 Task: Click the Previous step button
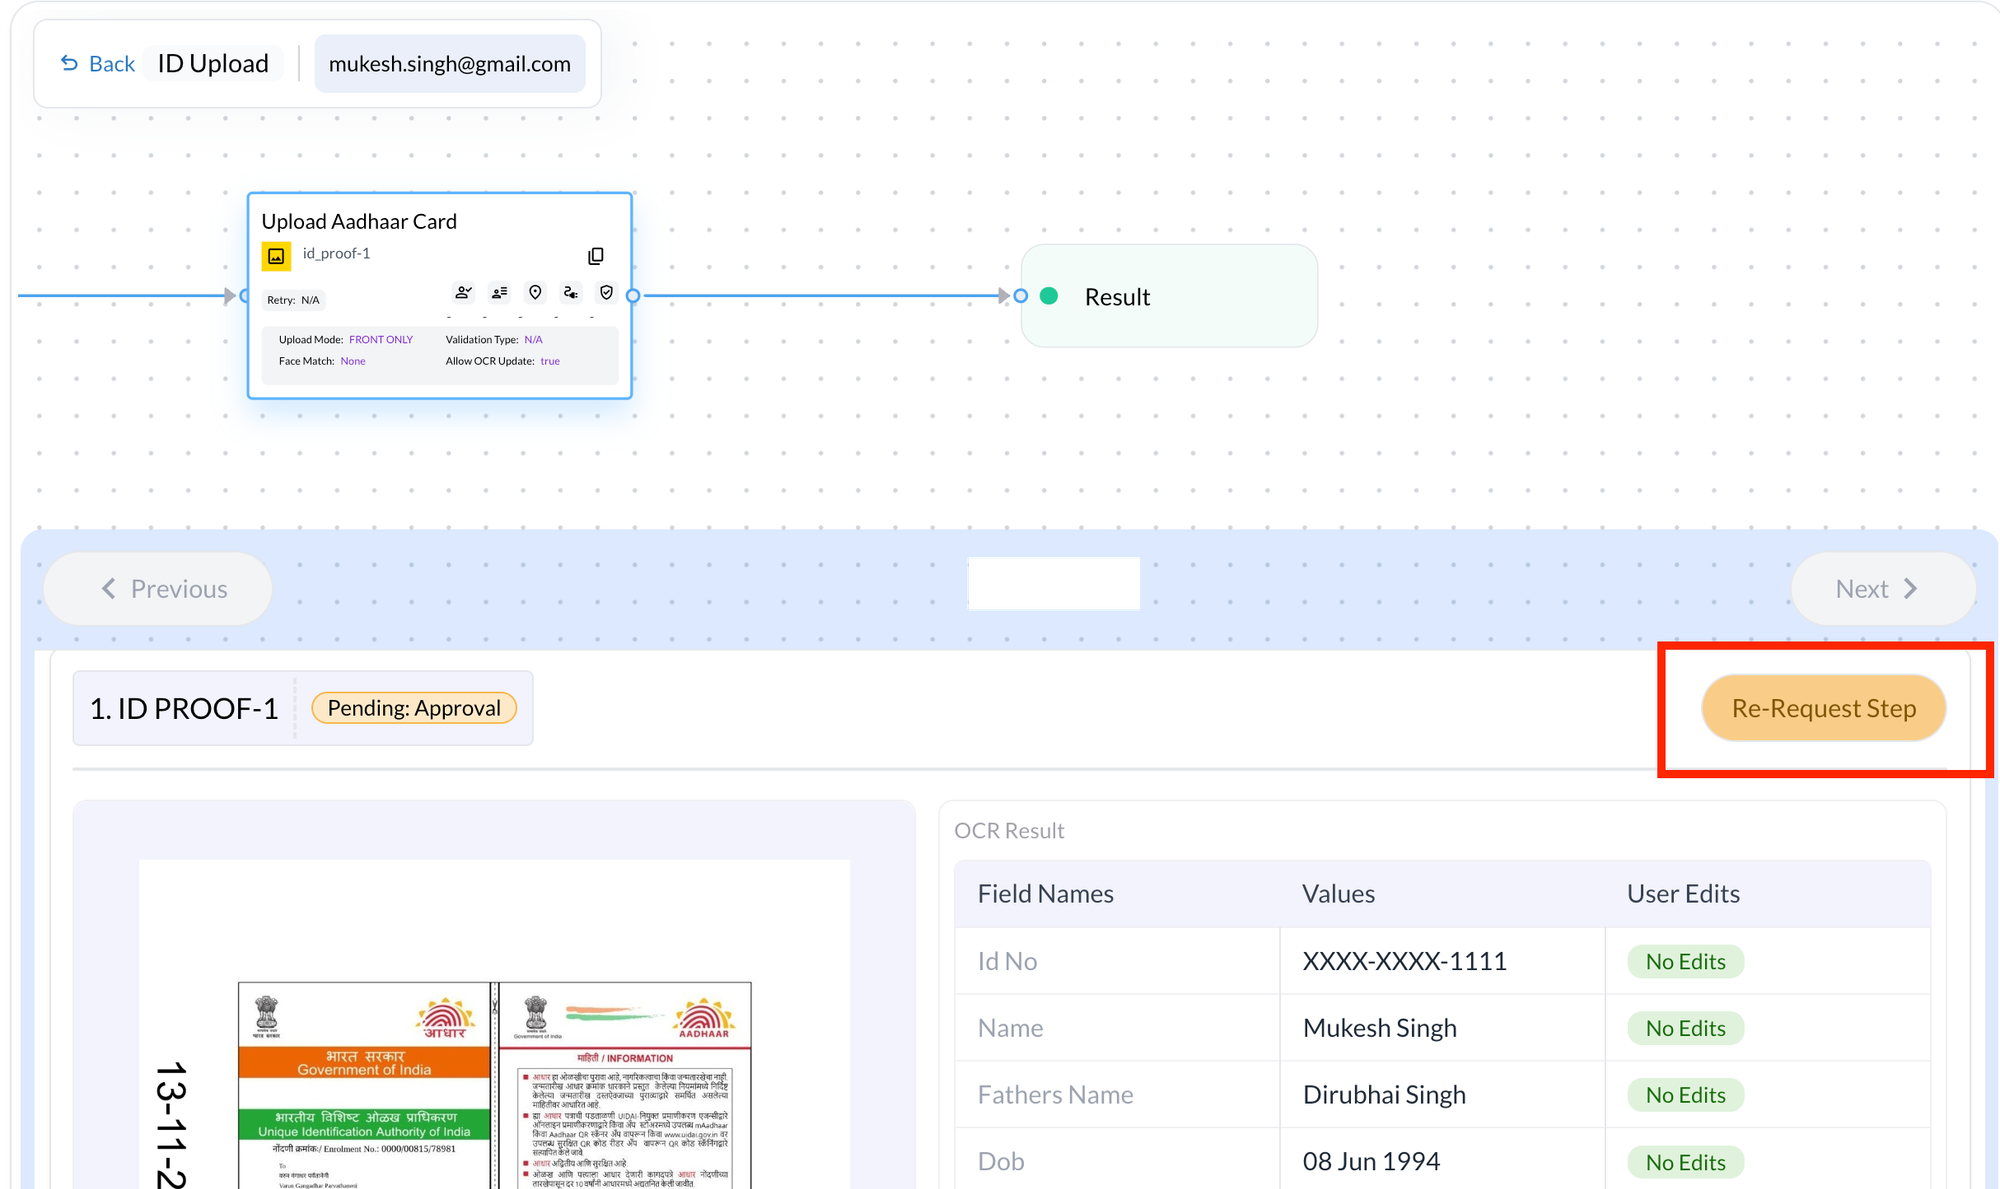point(158,589)
